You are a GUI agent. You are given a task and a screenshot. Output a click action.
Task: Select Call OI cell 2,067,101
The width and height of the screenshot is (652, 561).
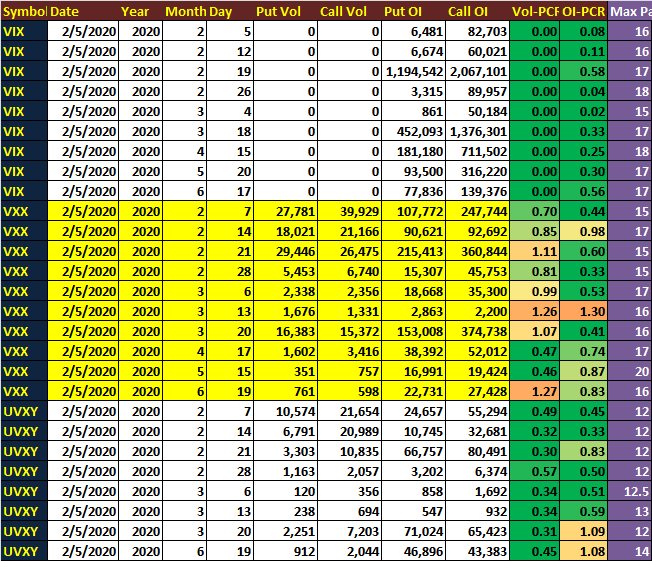tap(477, 72)
